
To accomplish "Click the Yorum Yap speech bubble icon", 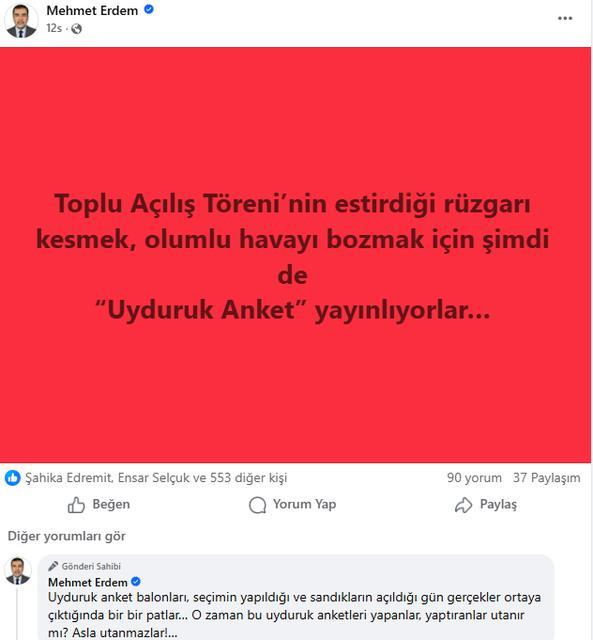I will 258,505.
